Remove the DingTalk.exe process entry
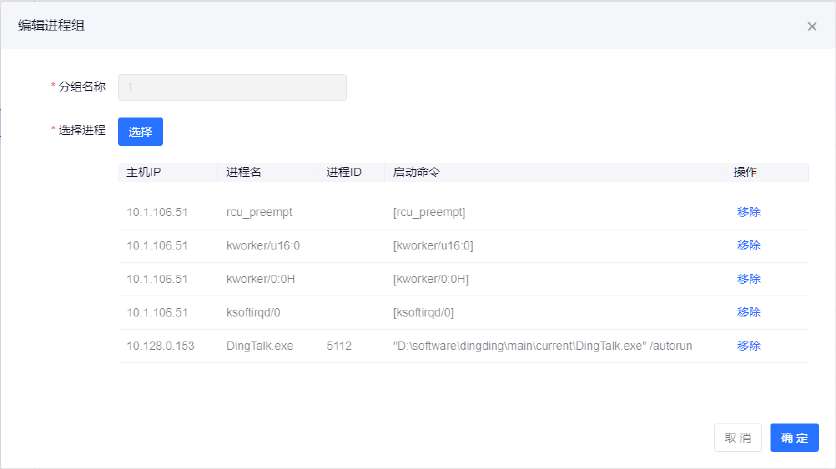The width and height of the screenshot is (836, 469). [x=748, y=346]
